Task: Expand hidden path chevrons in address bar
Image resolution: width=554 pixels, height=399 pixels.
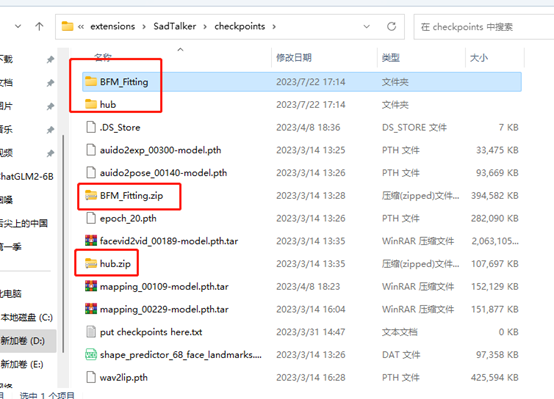Action: (81, 27)
